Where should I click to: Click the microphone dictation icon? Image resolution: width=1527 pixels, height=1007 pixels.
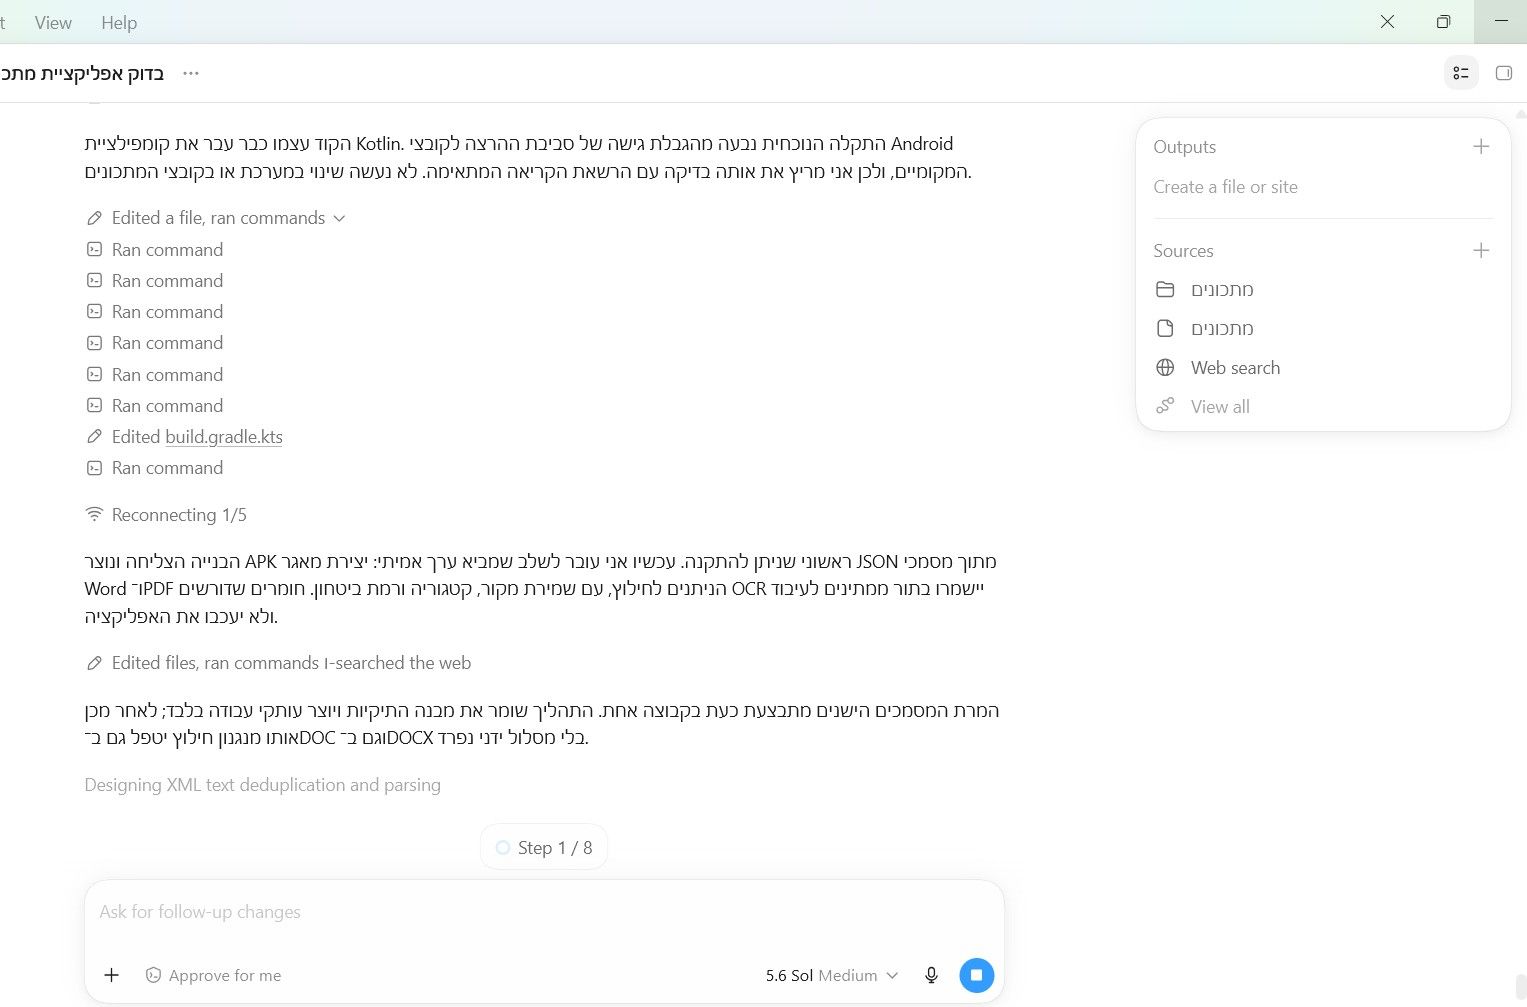(x=931, y=975)
